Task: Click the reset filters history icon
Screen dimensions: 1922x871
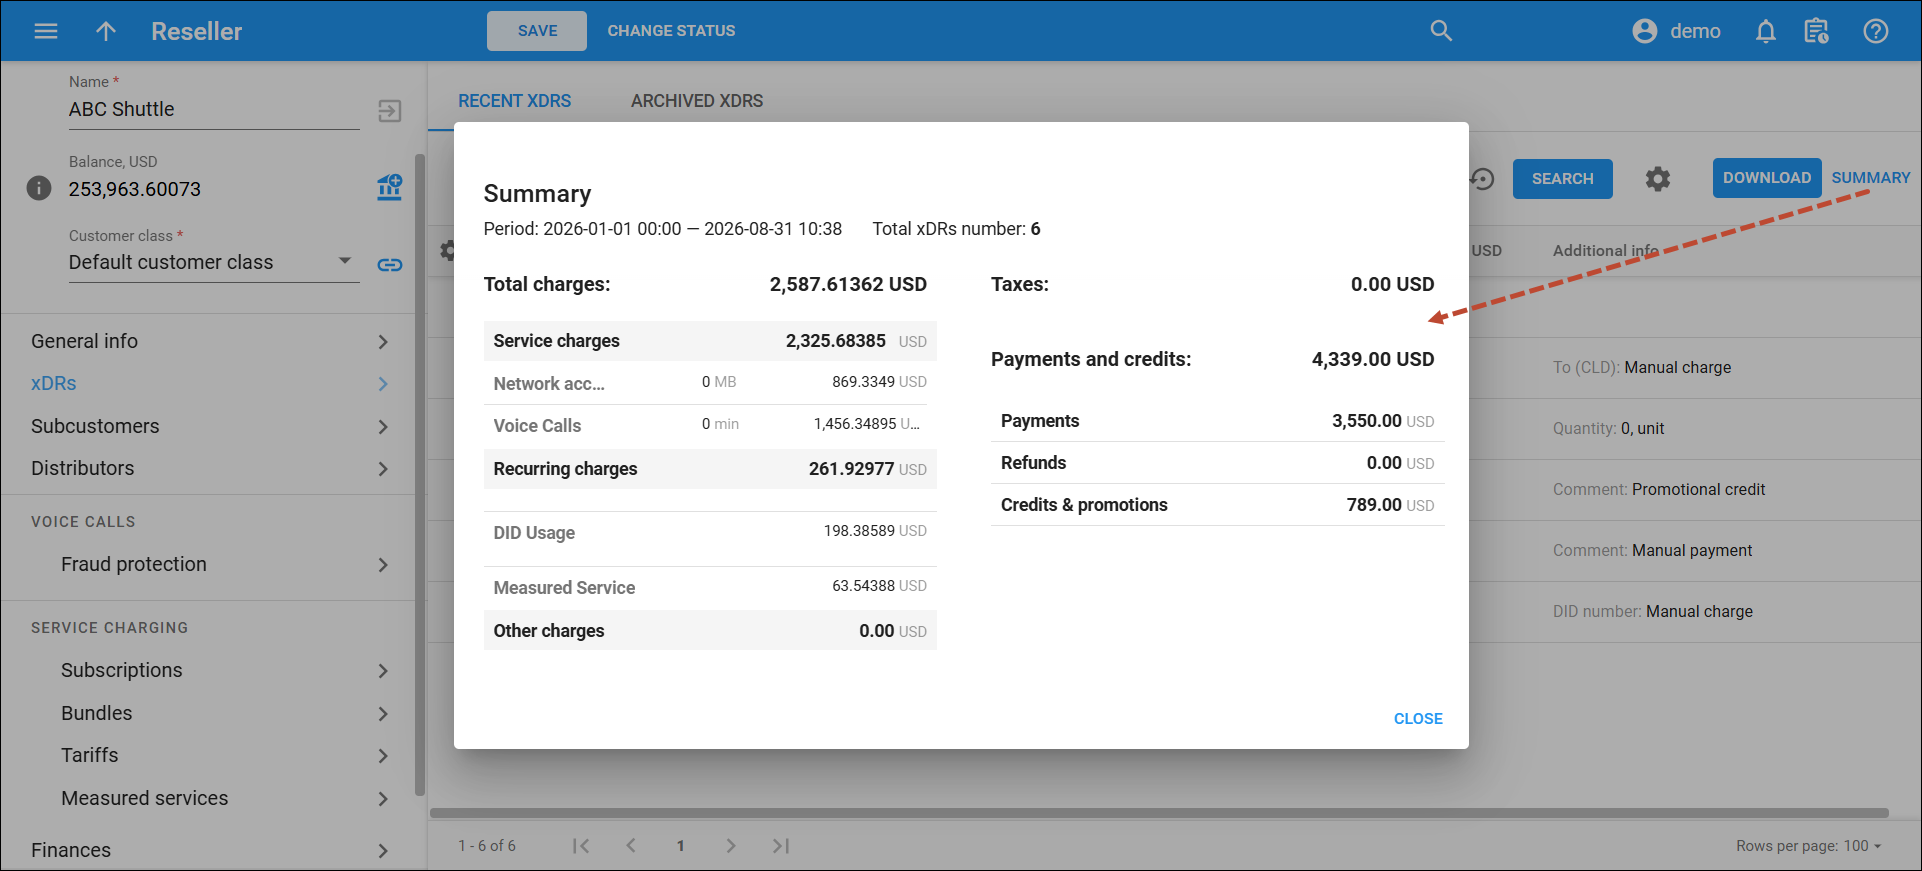Action: click(x=1482, y=179)
